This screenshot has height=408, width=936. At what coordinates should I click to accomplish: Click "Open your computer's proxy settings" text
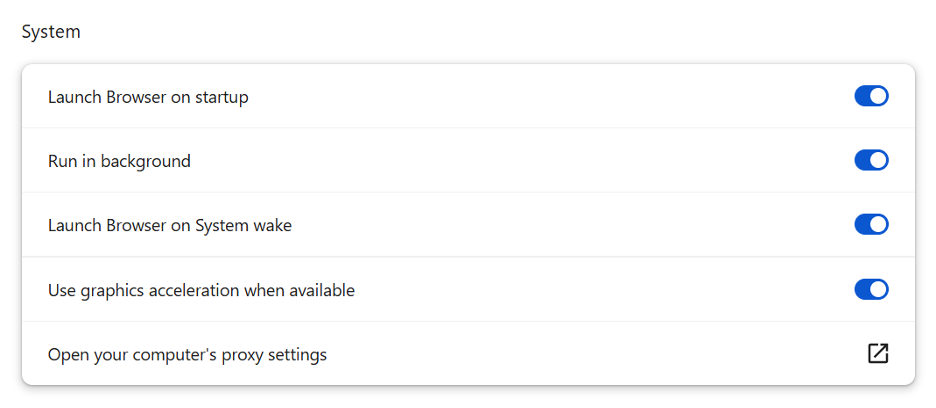pos(187,355)
